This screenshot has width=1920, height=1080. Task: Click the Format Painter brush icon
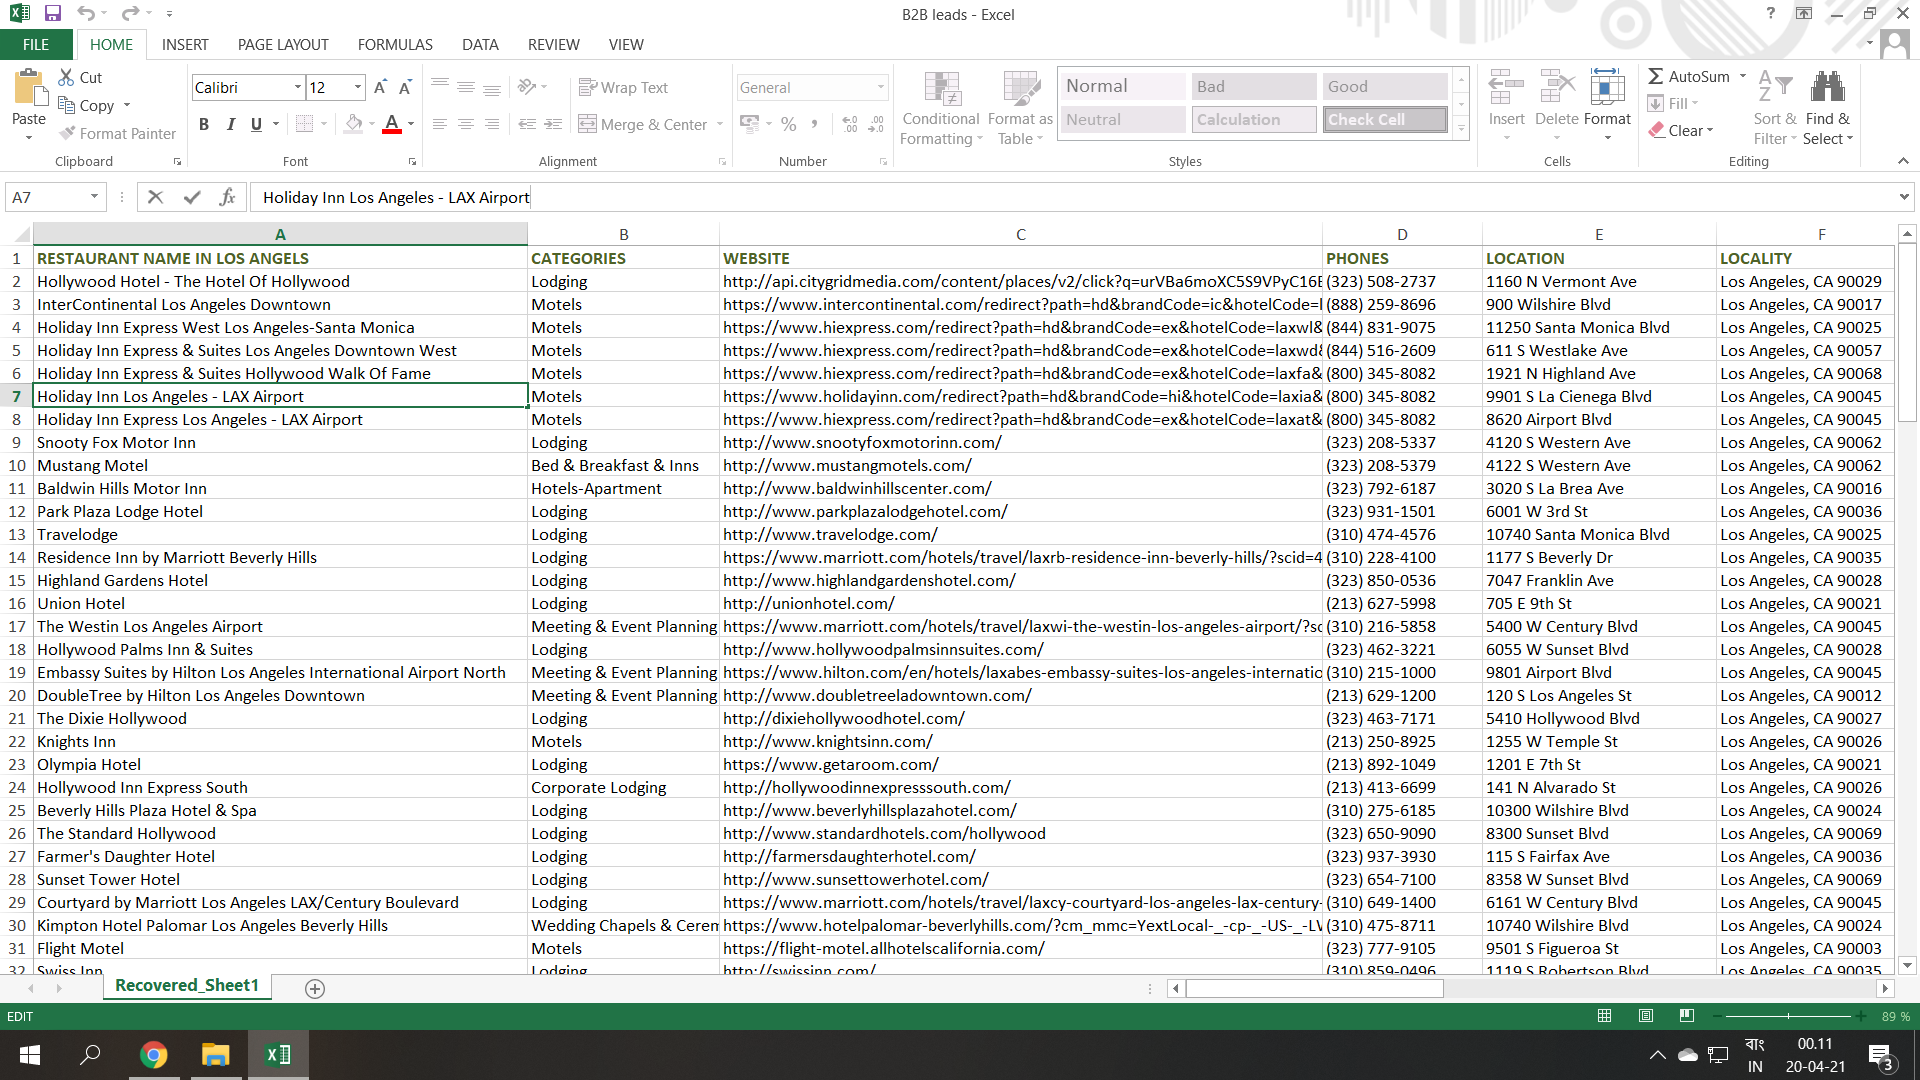67,133
